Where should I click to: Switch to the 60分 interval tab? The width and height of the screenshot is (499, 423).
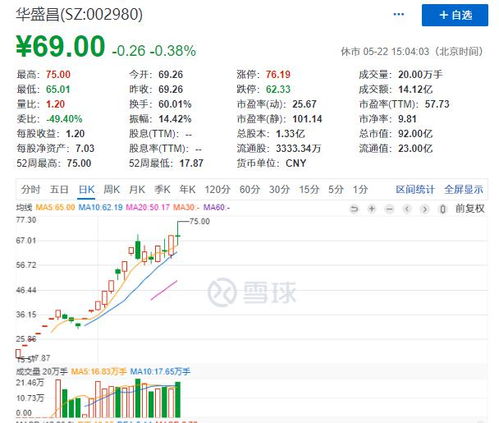click(250, 190)
